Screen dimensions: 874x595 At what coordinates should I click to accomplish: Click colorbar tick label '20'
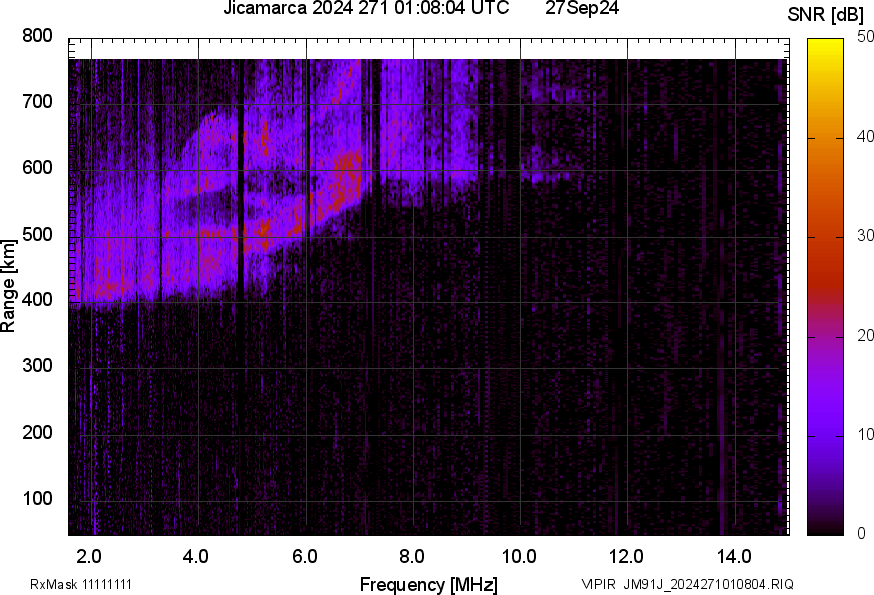(866, 335)
